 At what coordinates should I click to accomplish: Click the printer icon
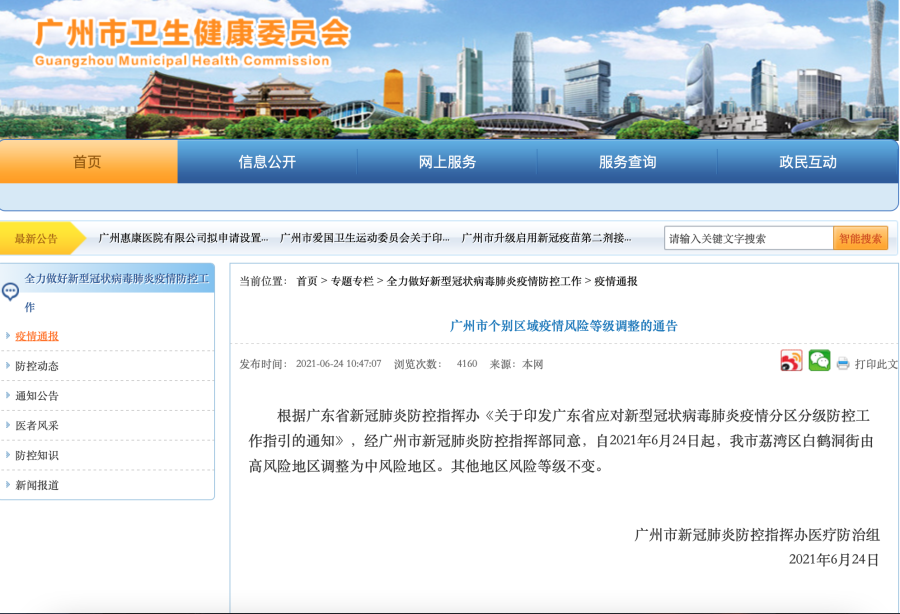coord(843,364)
